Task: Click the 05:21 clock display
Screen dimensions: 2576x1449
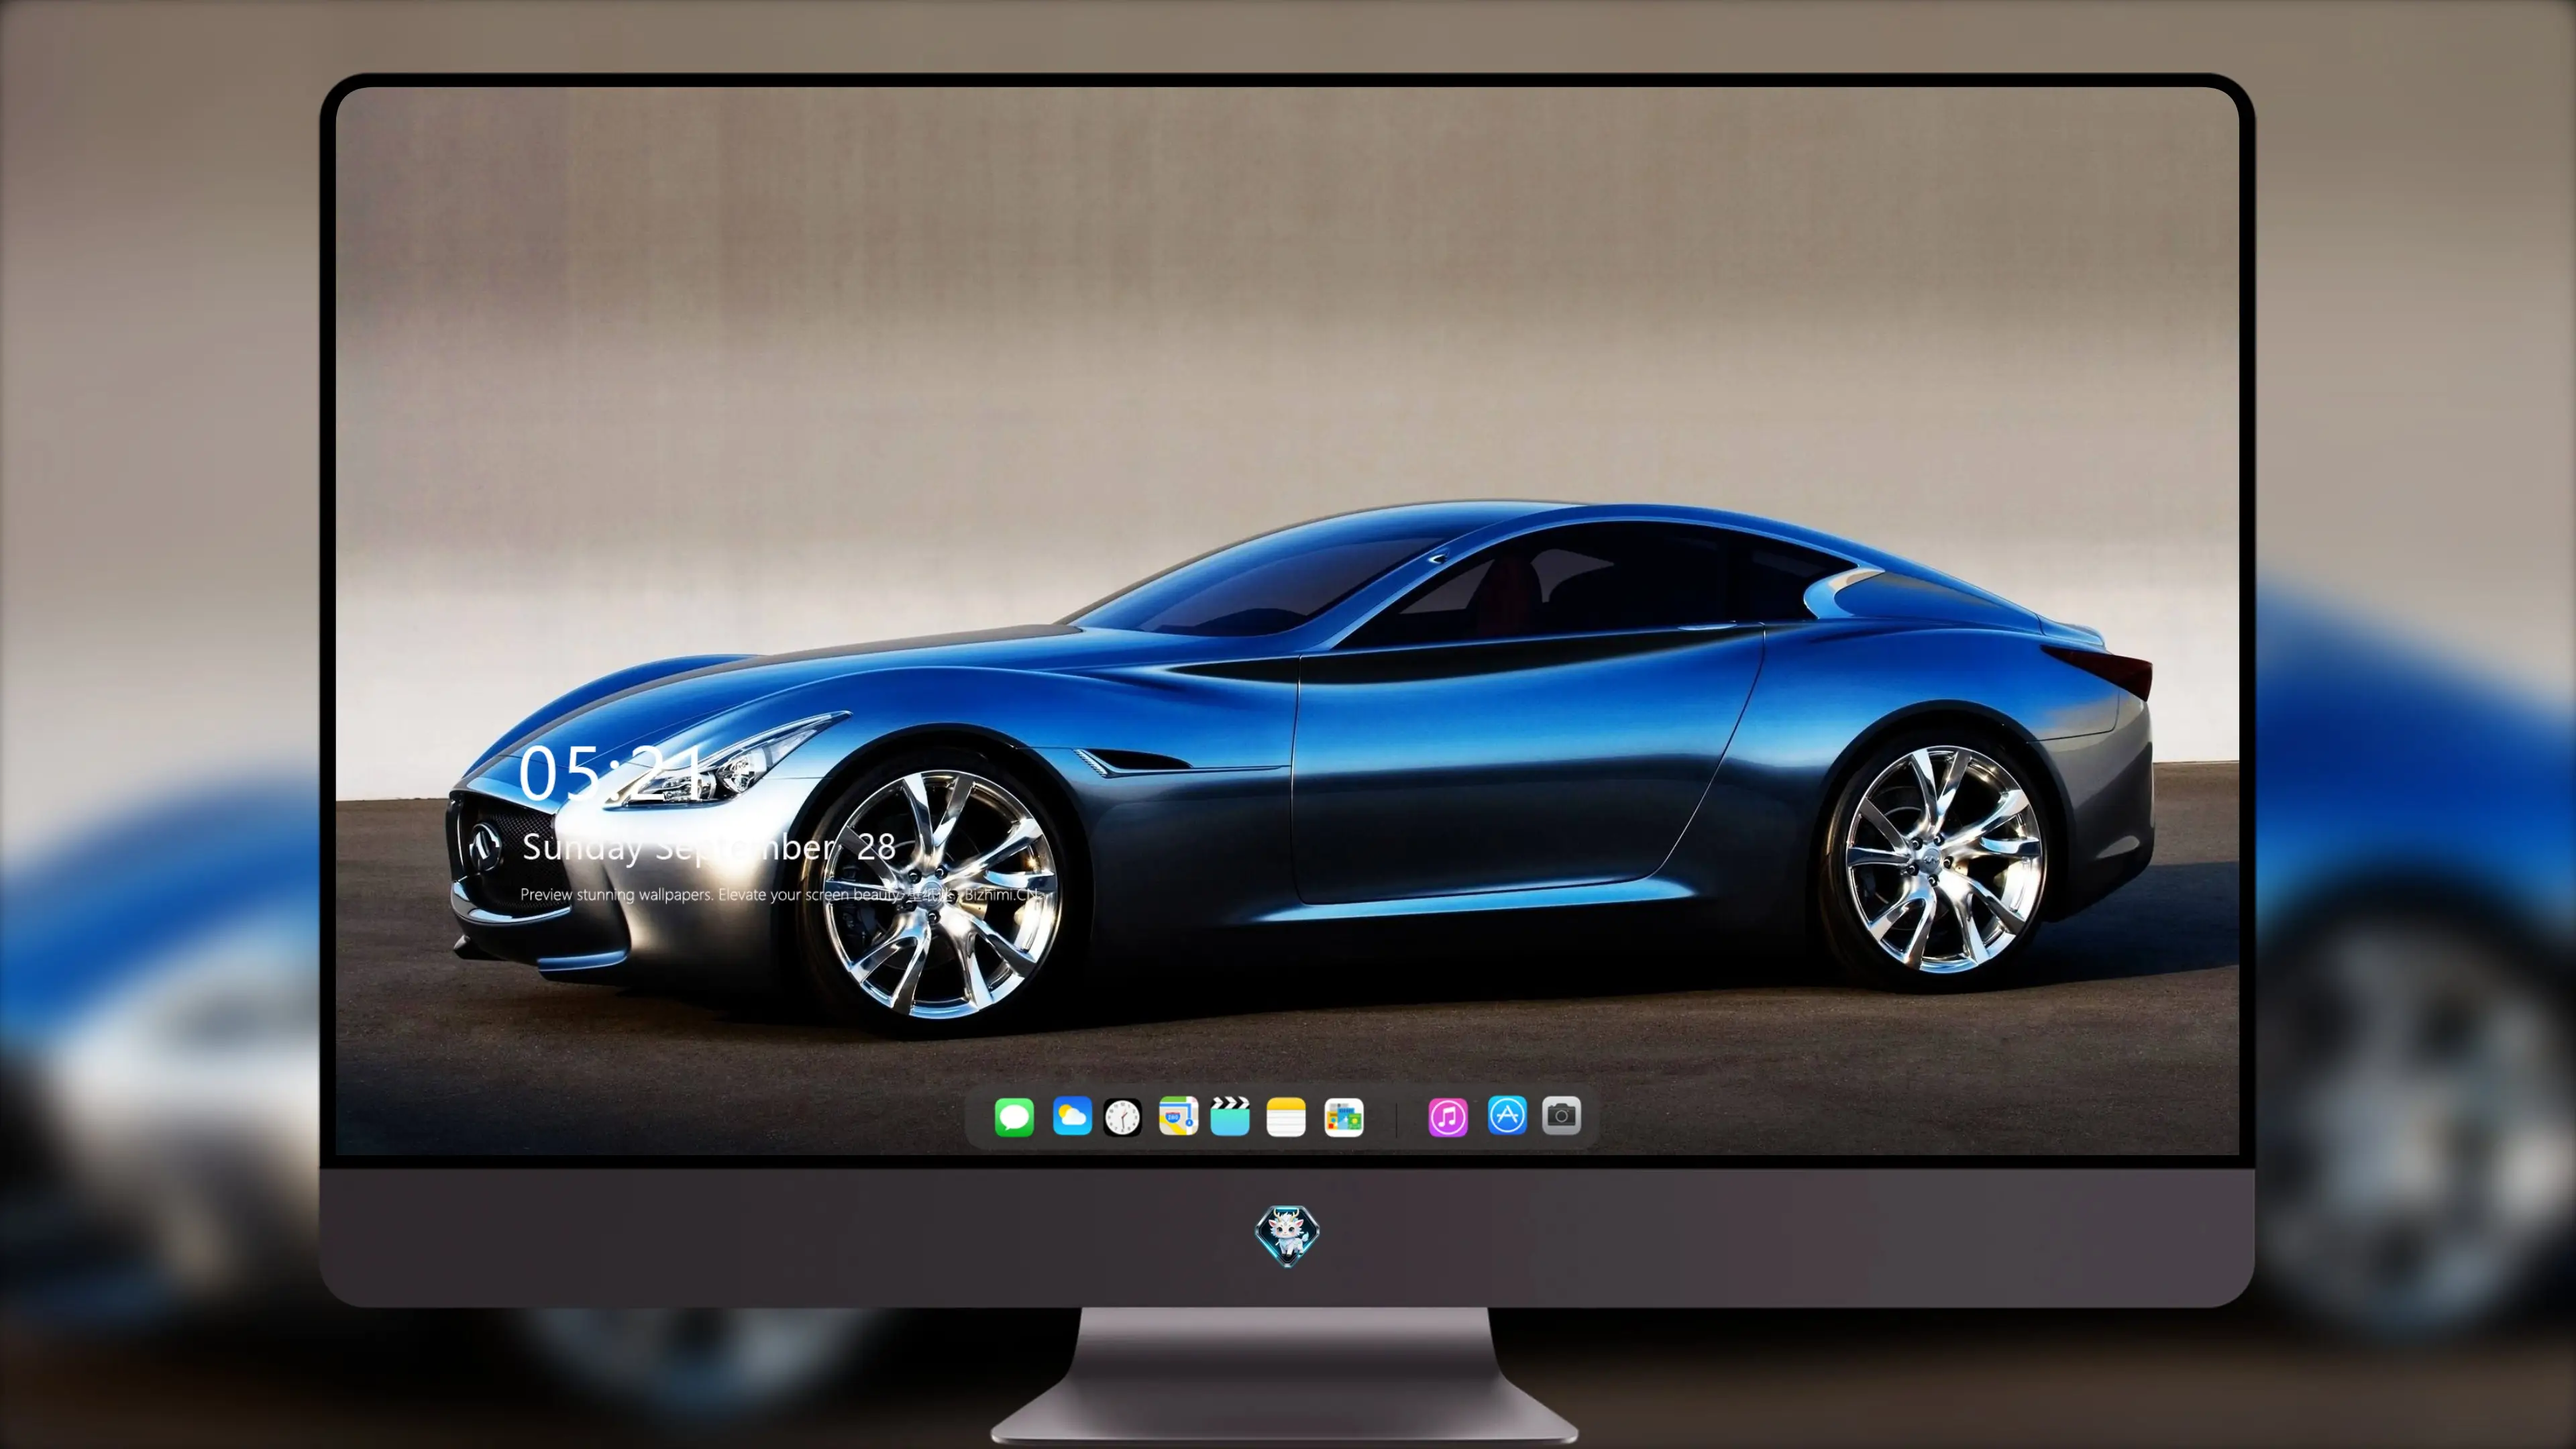Action: click(x=611, y=772)
